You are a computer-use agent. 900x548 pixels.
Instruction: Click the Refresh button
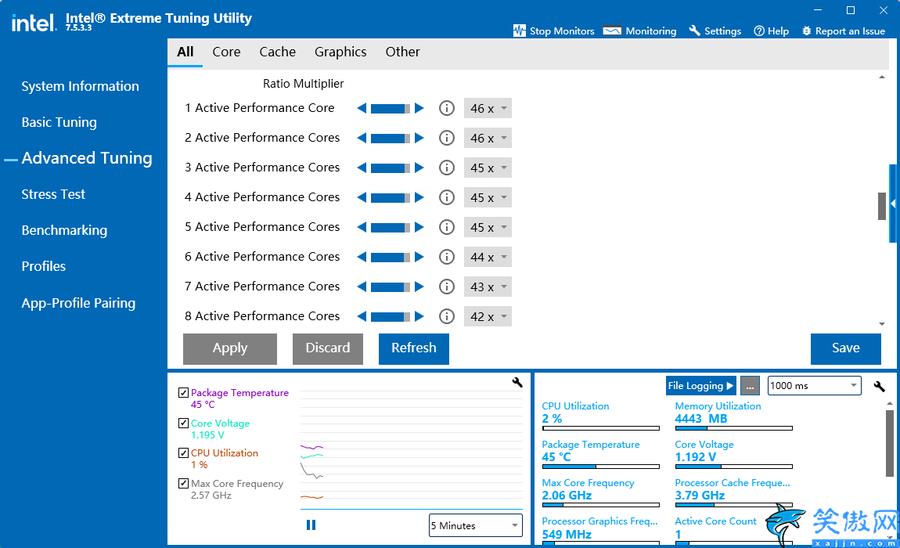(x=414, y=348)
